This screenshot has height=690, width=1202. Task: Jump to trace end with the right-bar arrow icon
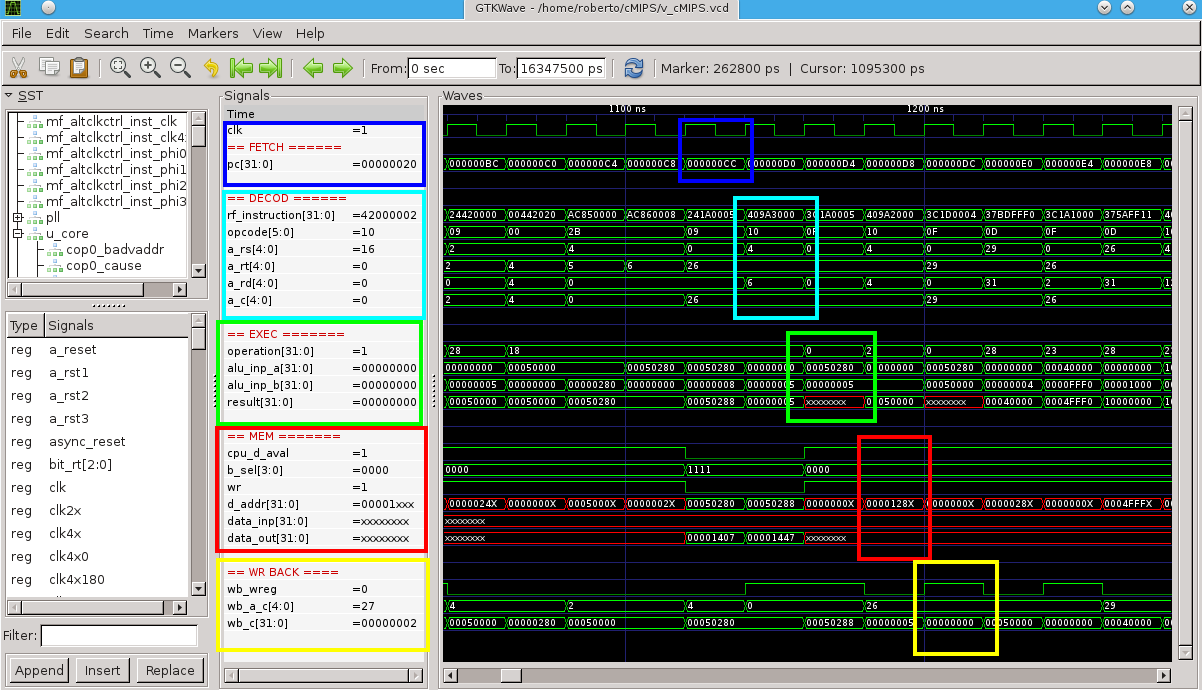(x=270, y=68)
